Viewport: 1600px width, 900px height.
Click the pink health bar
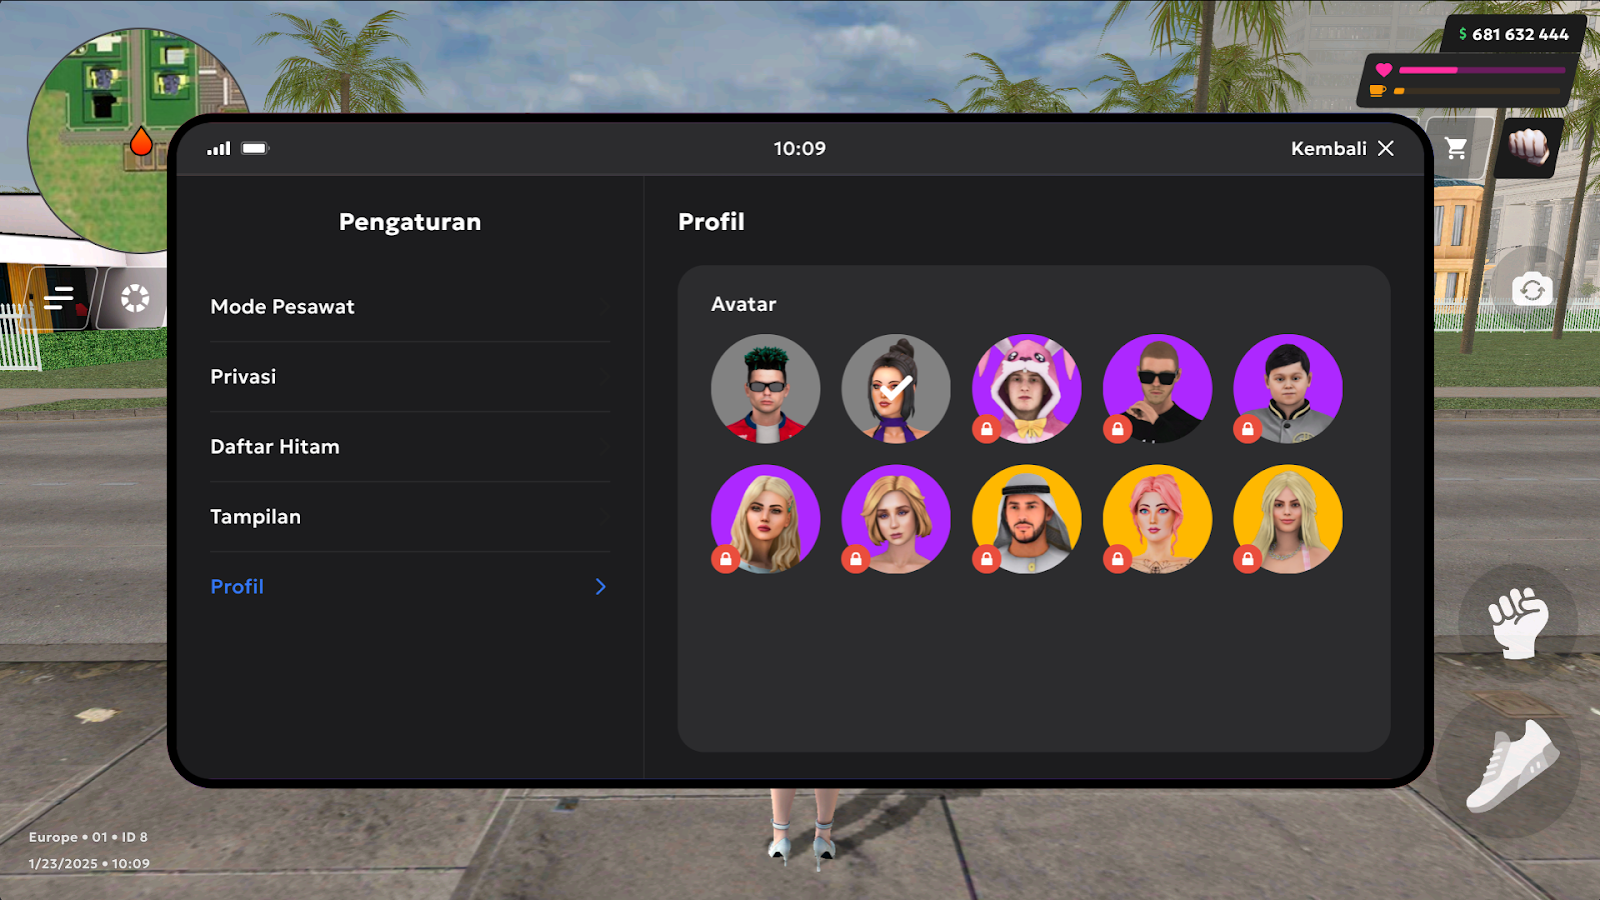1482,70
